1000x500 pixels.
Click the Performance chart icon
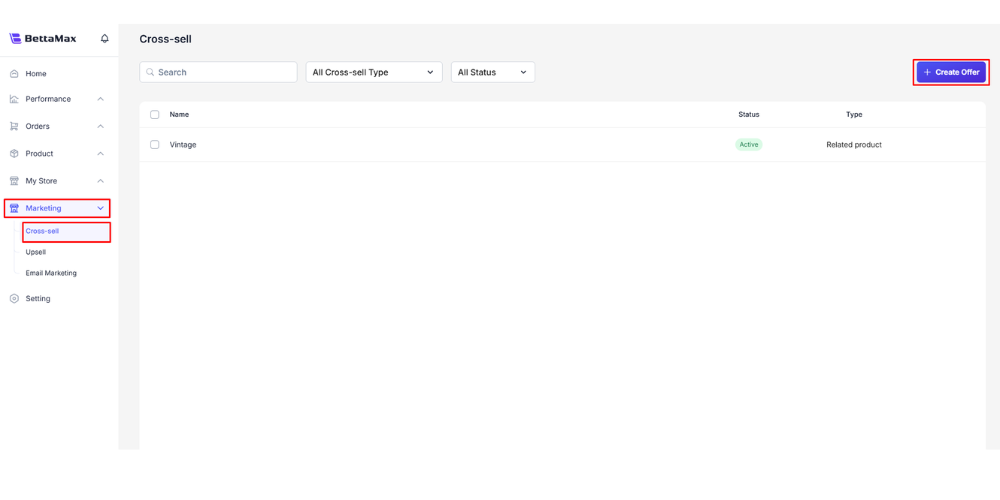(x=14, y=99)
